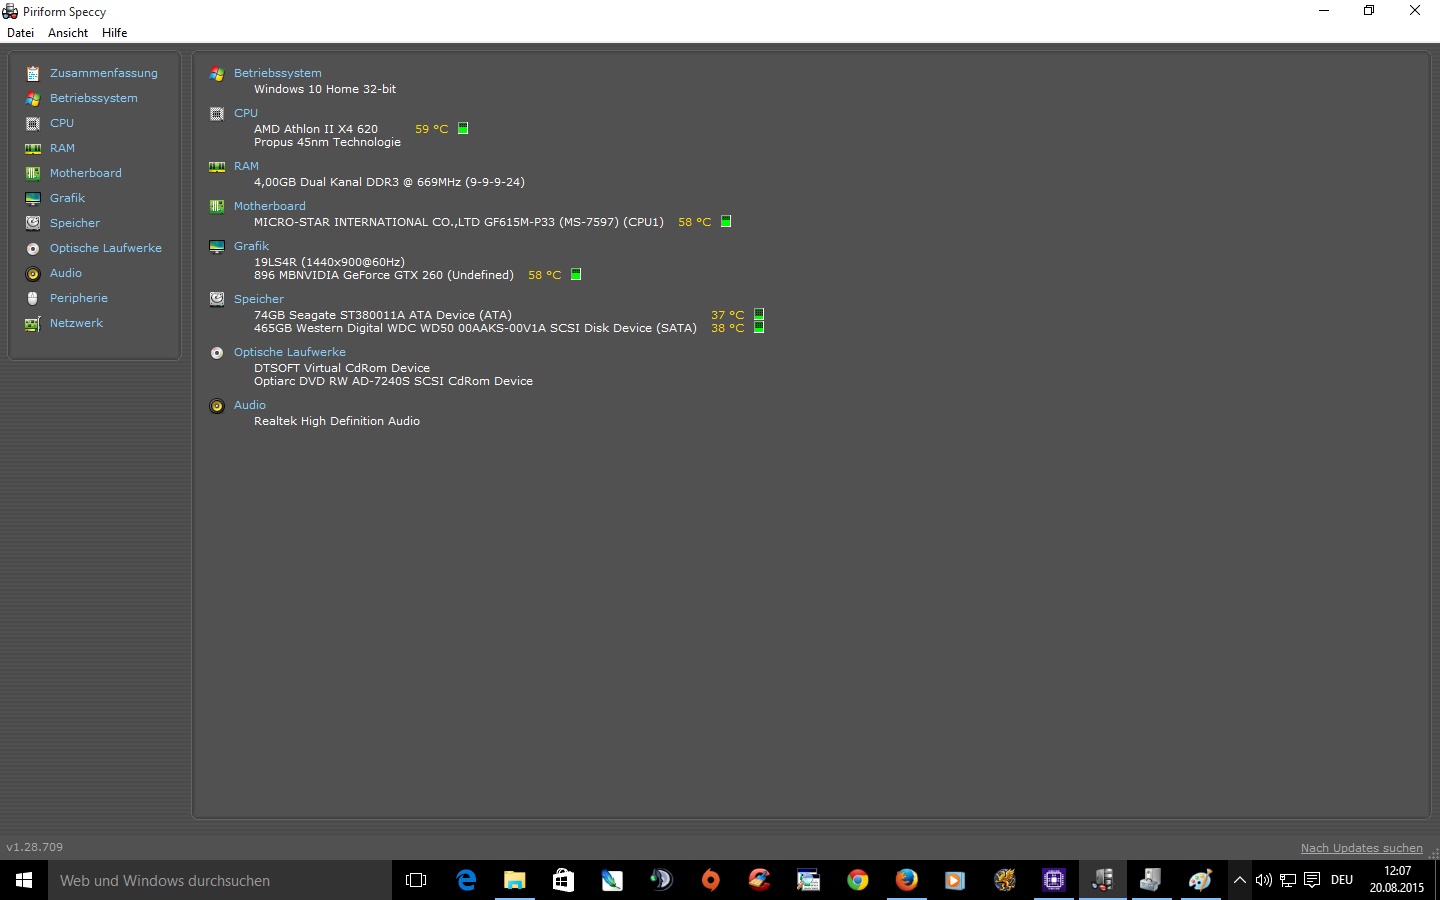Open the CPU section from sidebar
This screenshot has height=900, width=1440.
click(62, 123)
